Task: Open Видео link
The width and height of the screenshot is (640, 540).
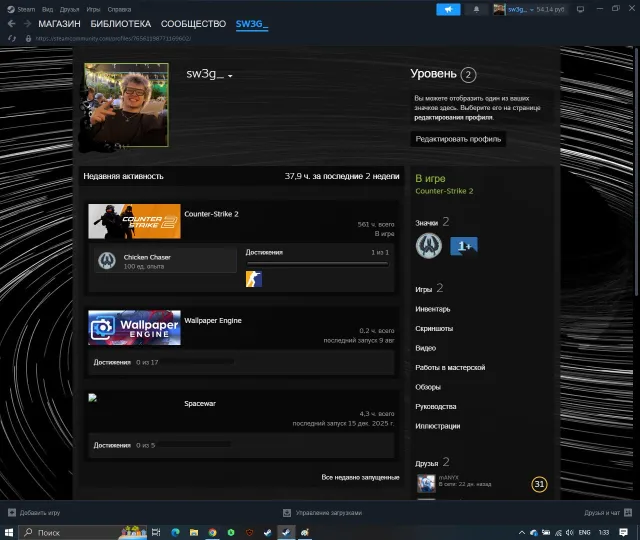Action: click(425, 348)
